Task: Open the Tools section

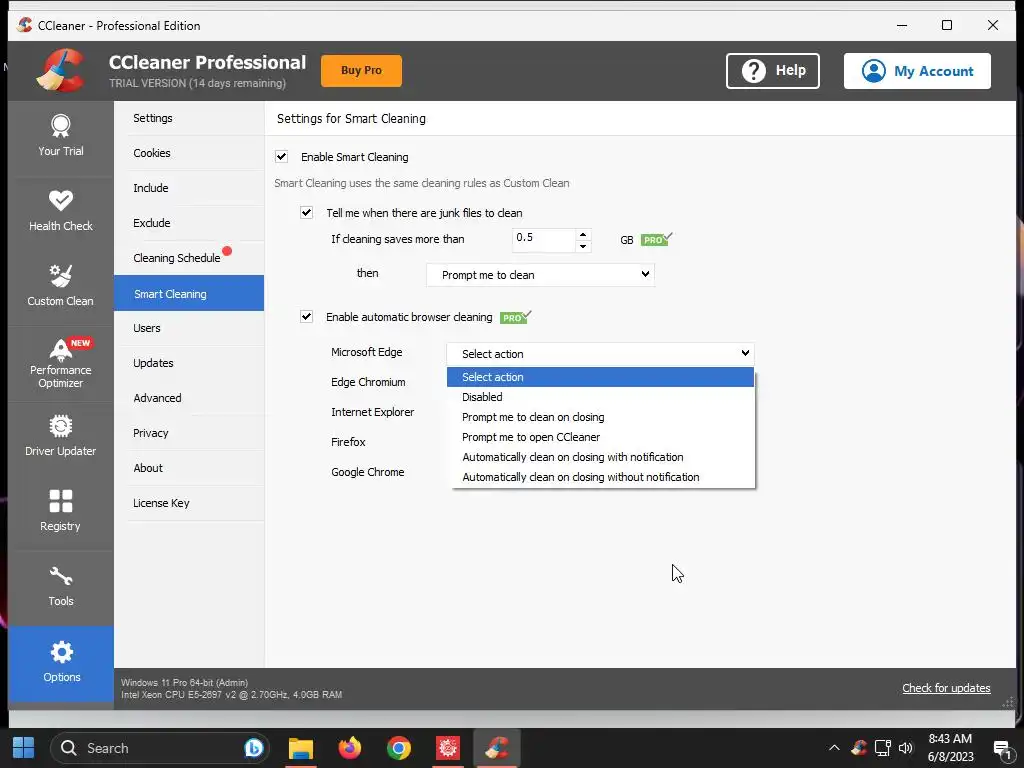Action: 61,586
